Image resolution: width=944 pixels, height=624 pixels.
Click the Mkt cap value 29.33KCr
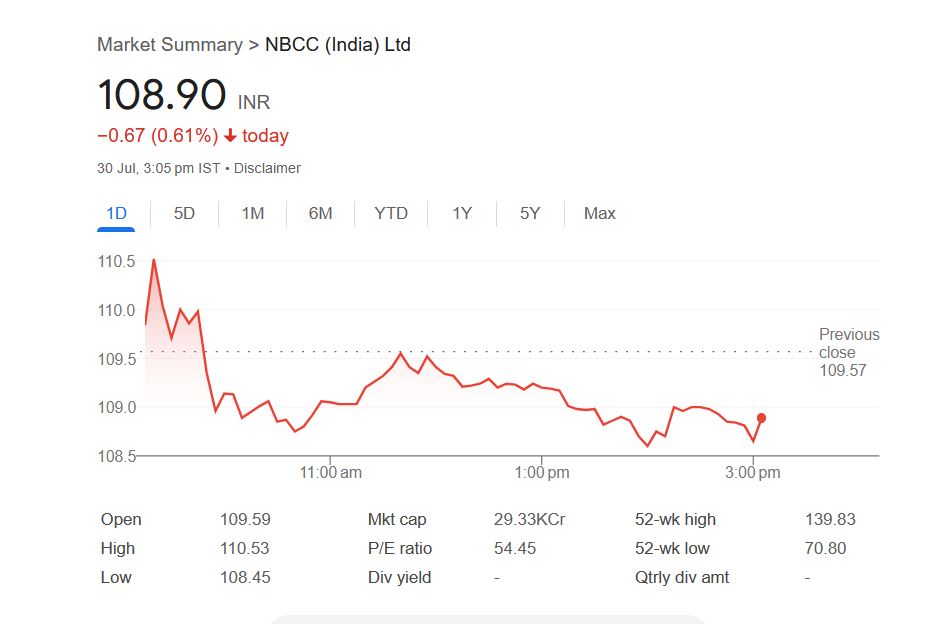point(529,519)
